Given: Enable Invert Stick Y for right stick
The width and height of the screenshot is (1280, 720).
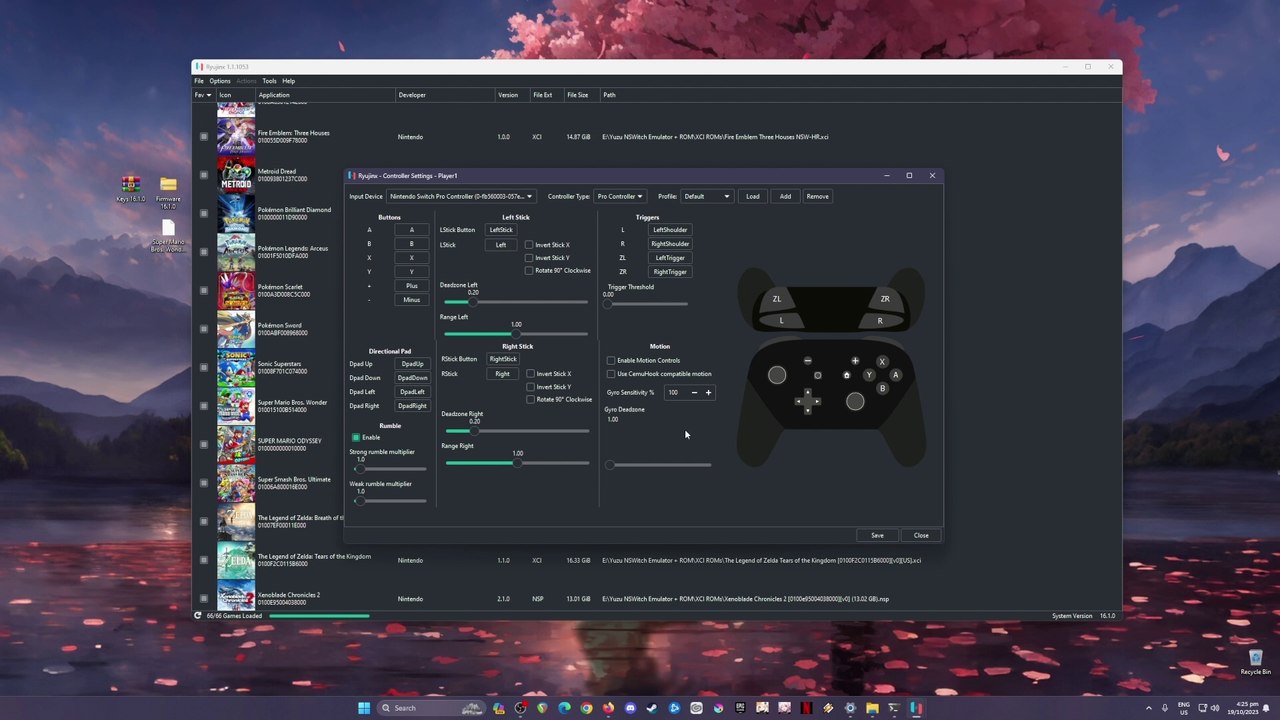Looking at the screenshot, I should click(x=531, y=387).
